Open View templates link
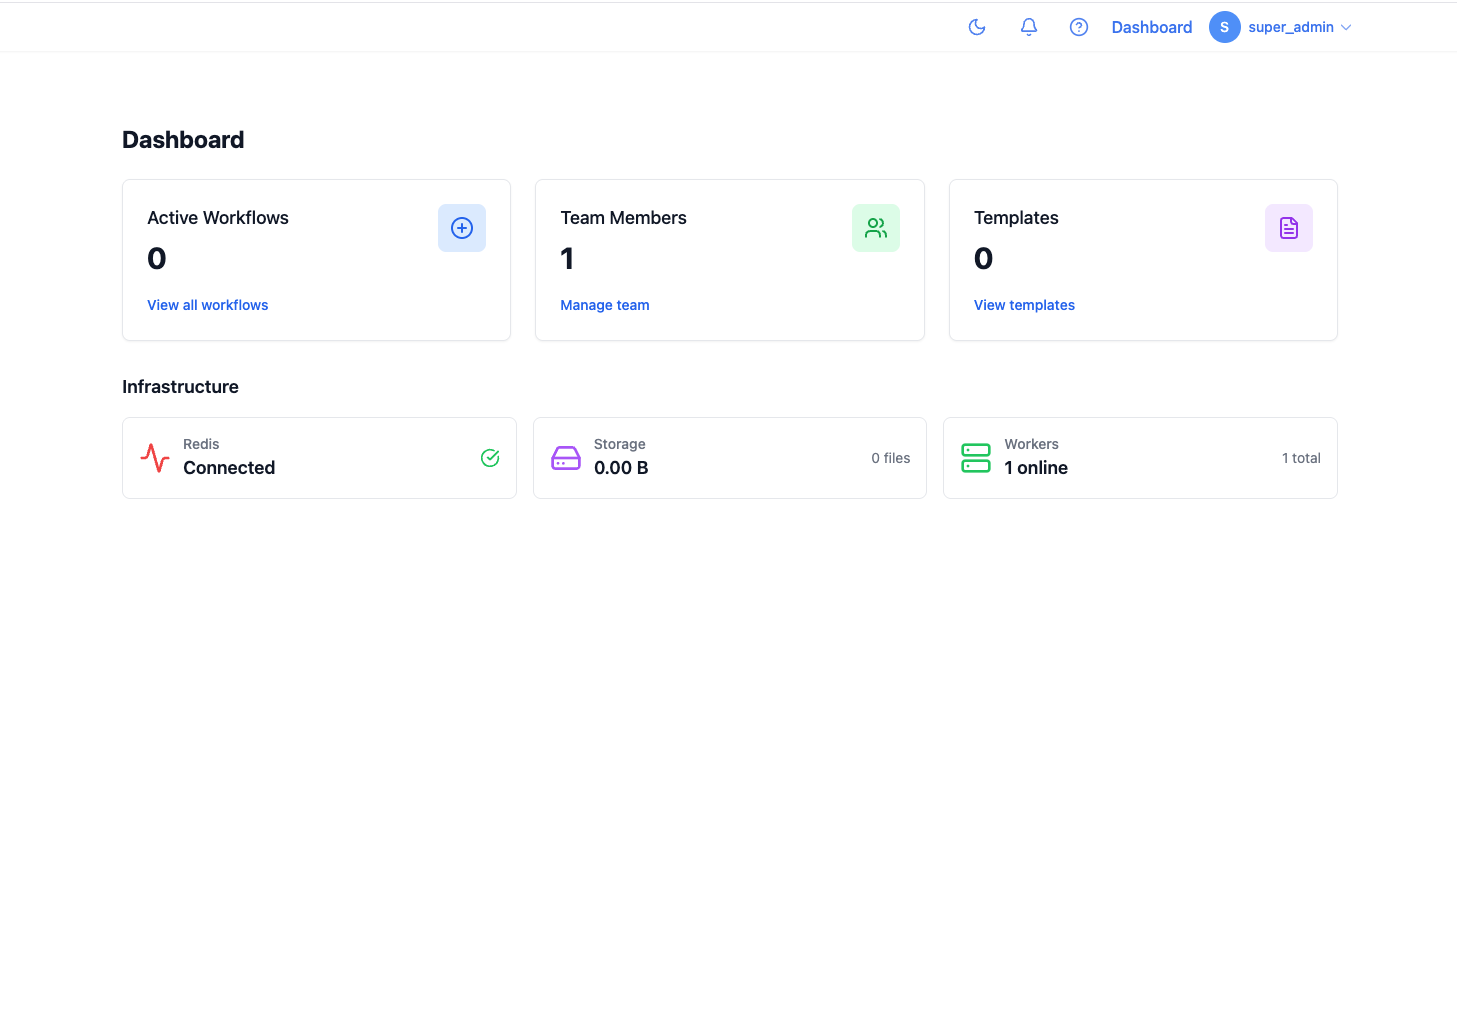The width and height of the screenshot is (1457, 1012). pyautogui.click(x=1024, y=305)
